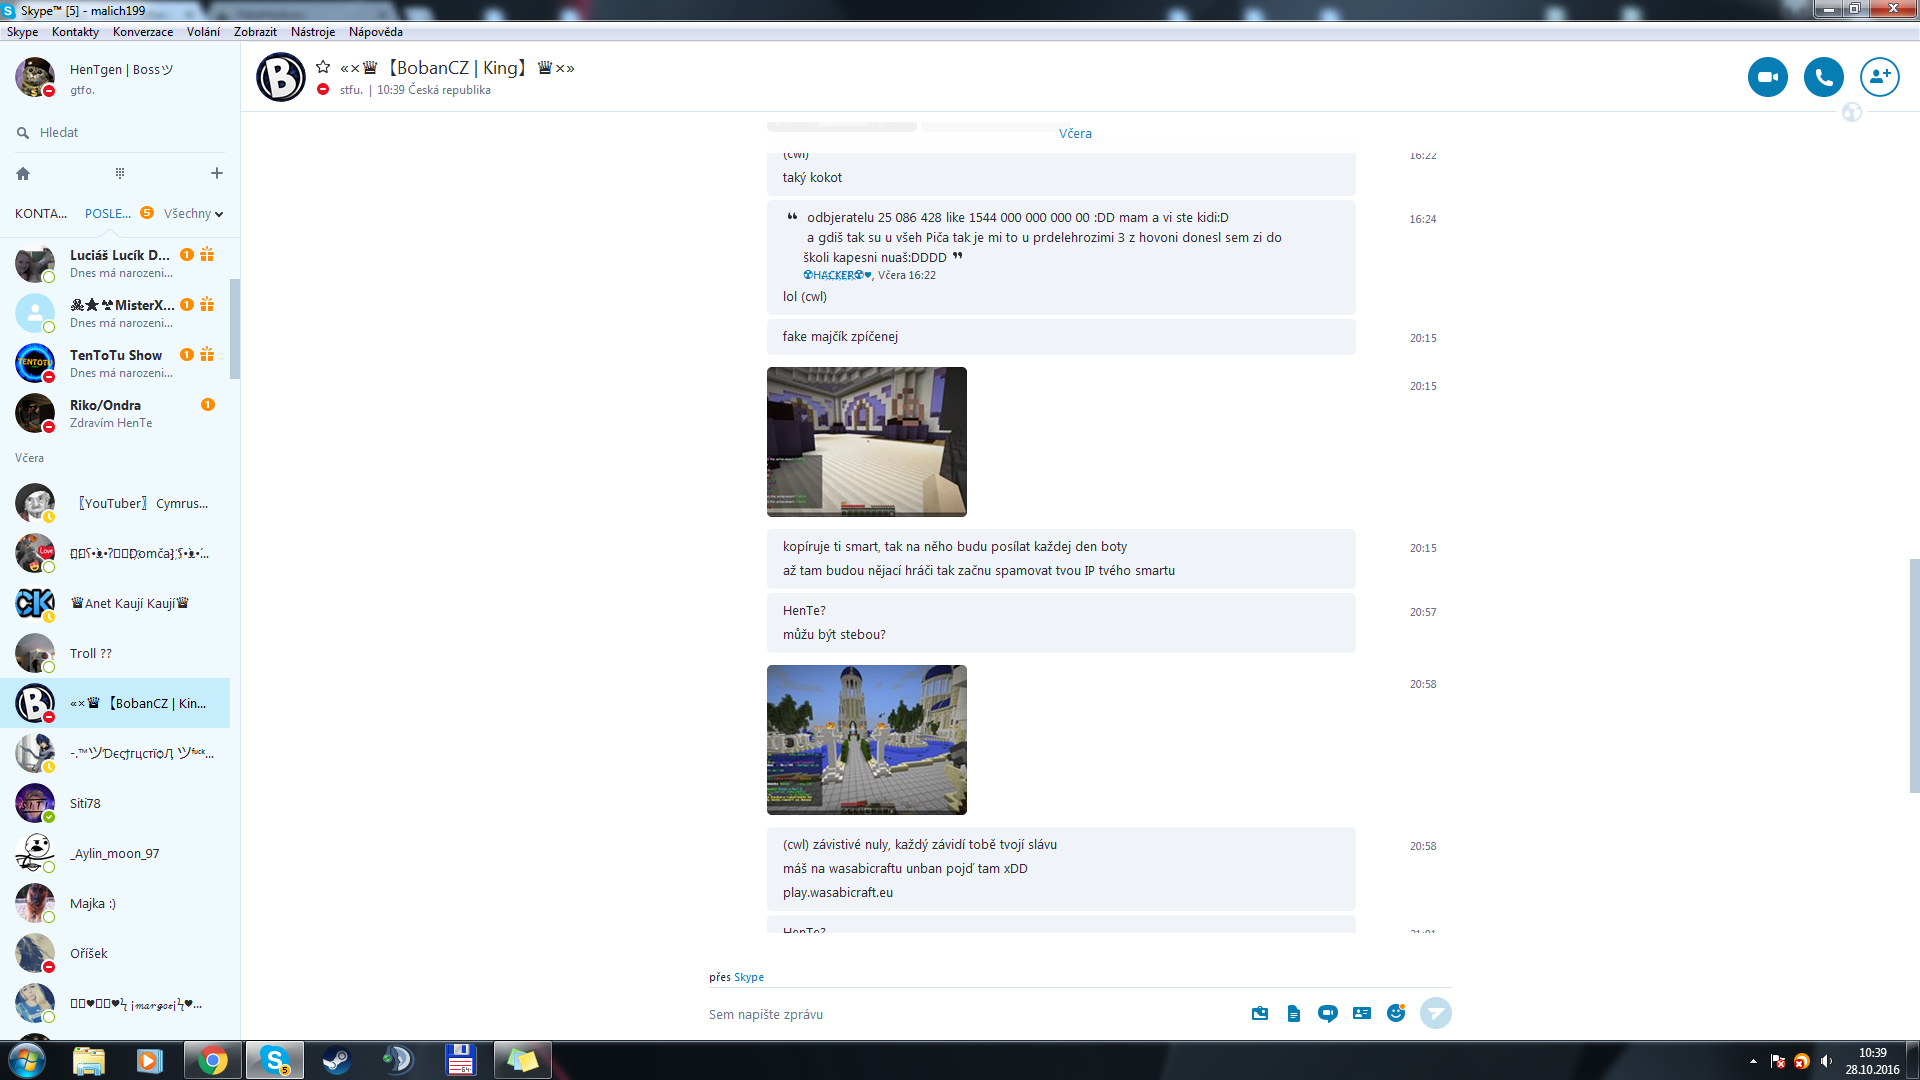This screenshot has height=1080, width=1920.
Task: Open the Zobrazit menu
Action: pos(255,32)
